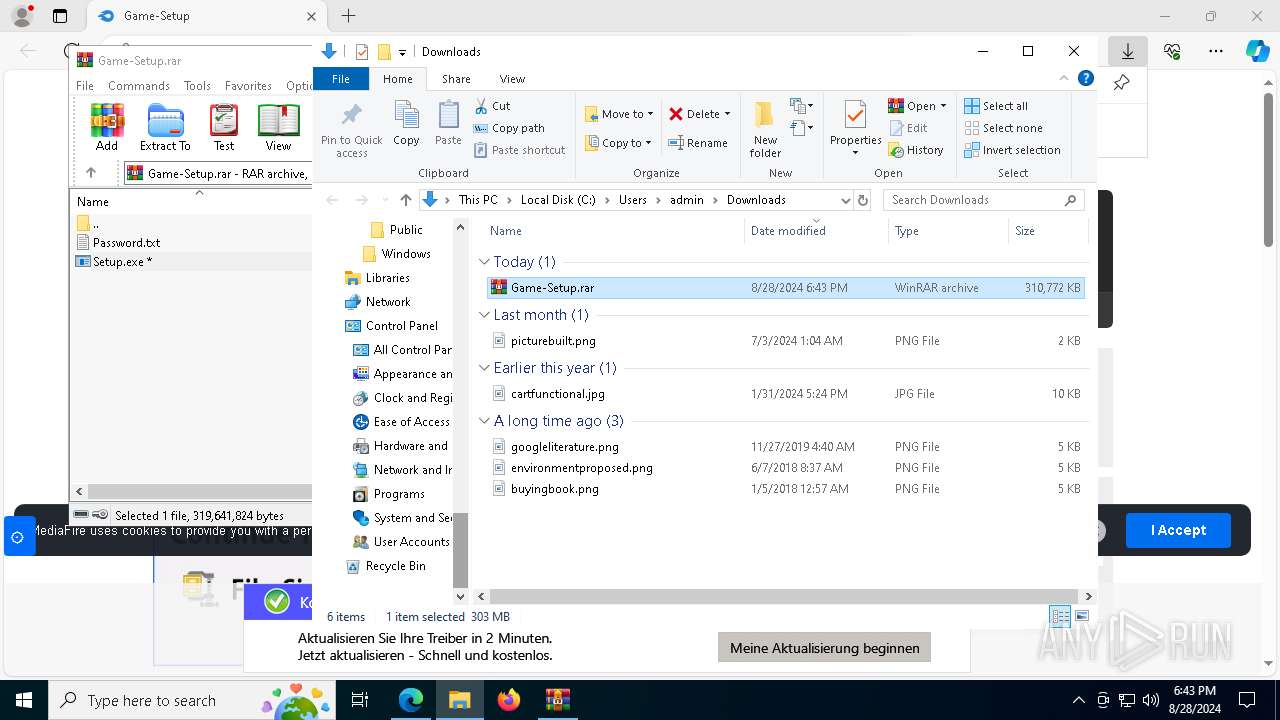Click the I Accept cookies button

coord(1178,530)
